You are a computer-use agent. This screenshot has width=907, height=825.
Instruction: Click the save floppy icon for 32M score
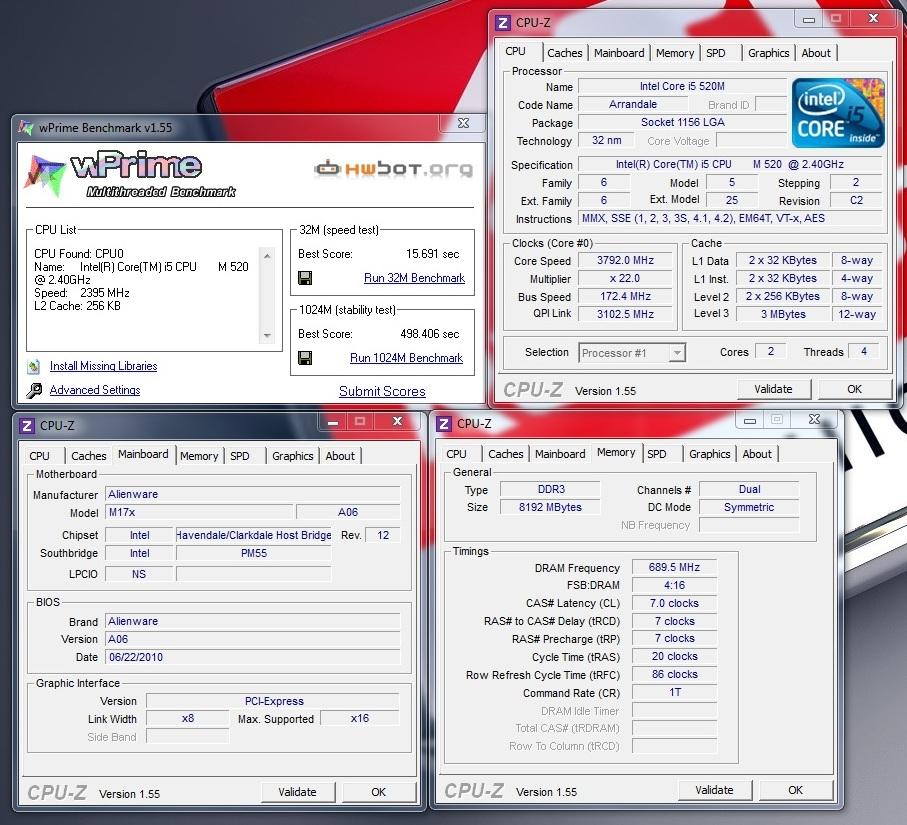(x=305, y=278)
